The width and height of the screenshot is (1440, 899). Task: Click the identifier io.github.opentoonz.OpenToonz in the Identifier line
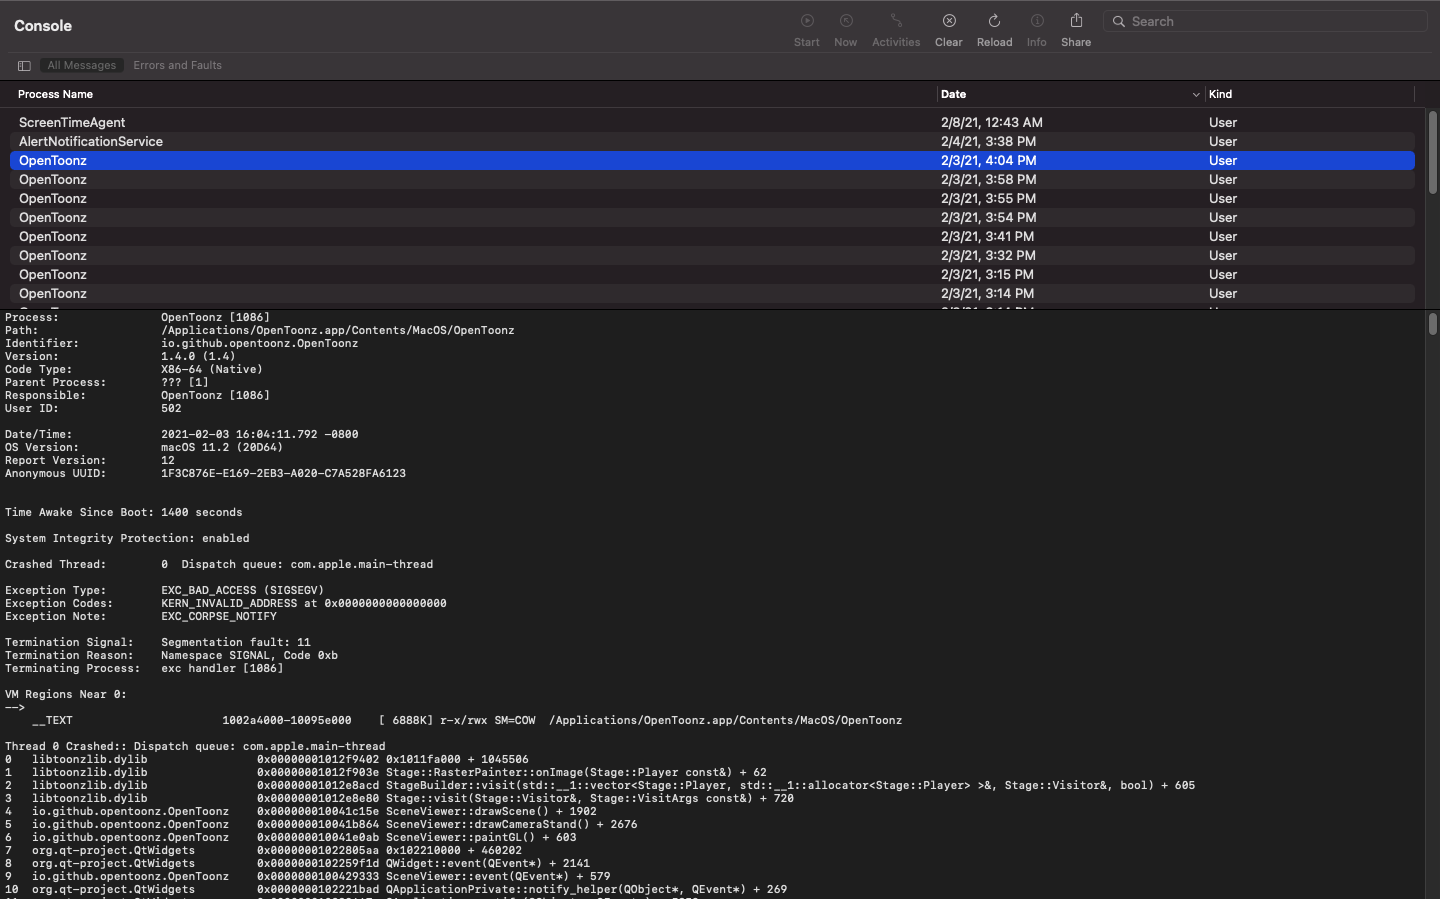(x=260, y=344)
